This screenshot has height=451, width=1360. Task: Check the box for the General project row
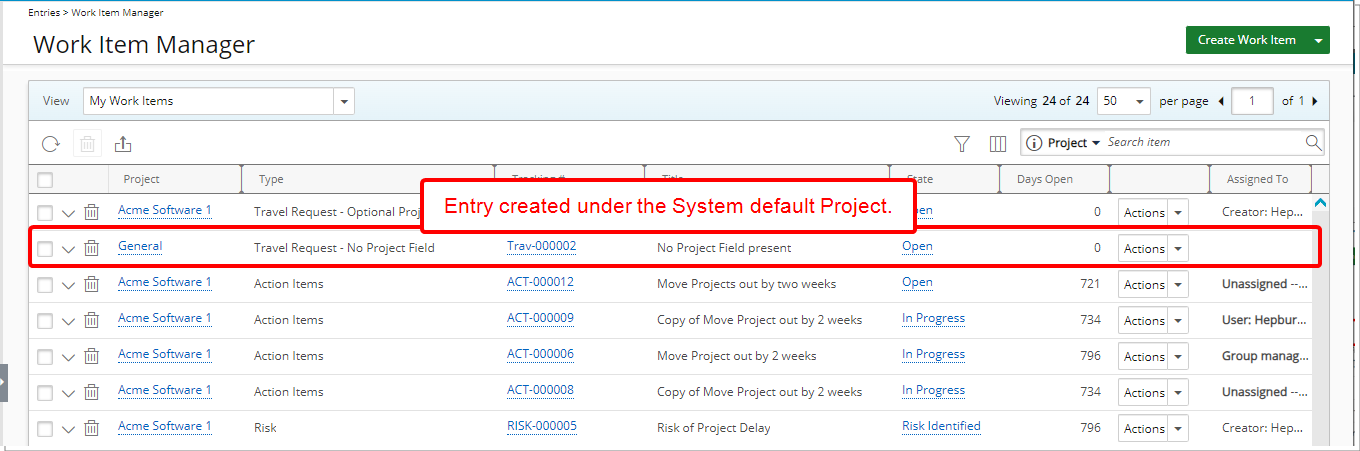tap(45, 248)
